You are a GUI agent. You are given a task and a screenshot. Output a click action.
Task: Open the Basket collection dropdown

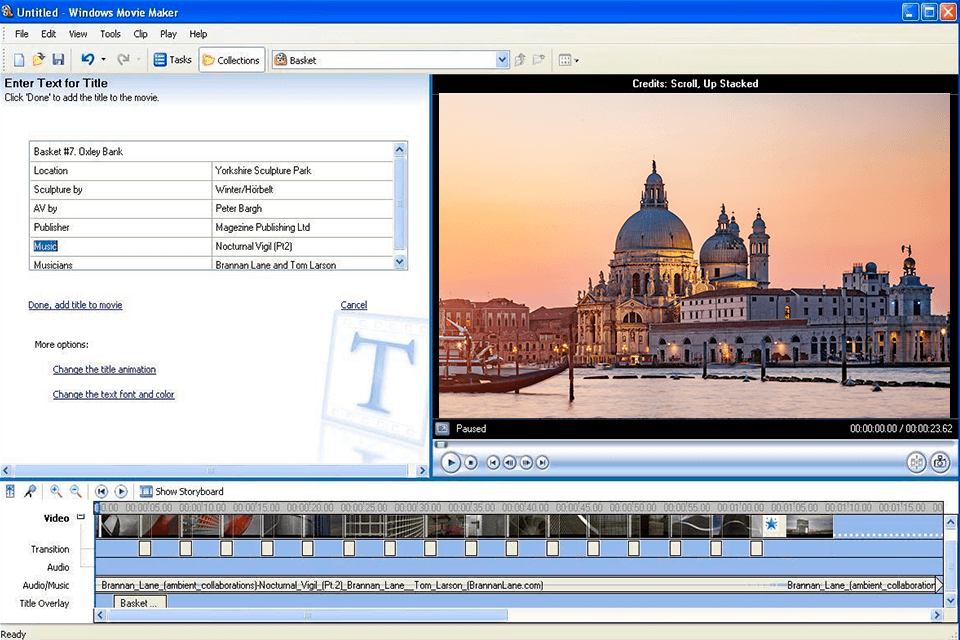point(502,59)
